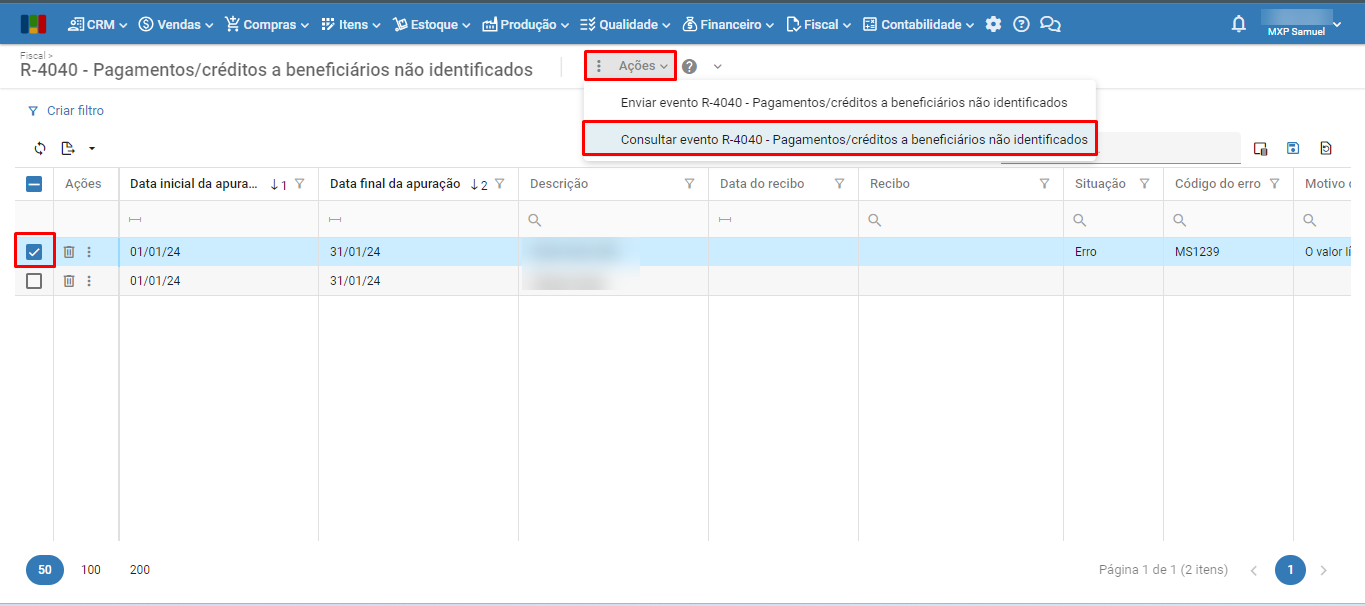
Task: Set page size to 100
Action: pos(91,570)
